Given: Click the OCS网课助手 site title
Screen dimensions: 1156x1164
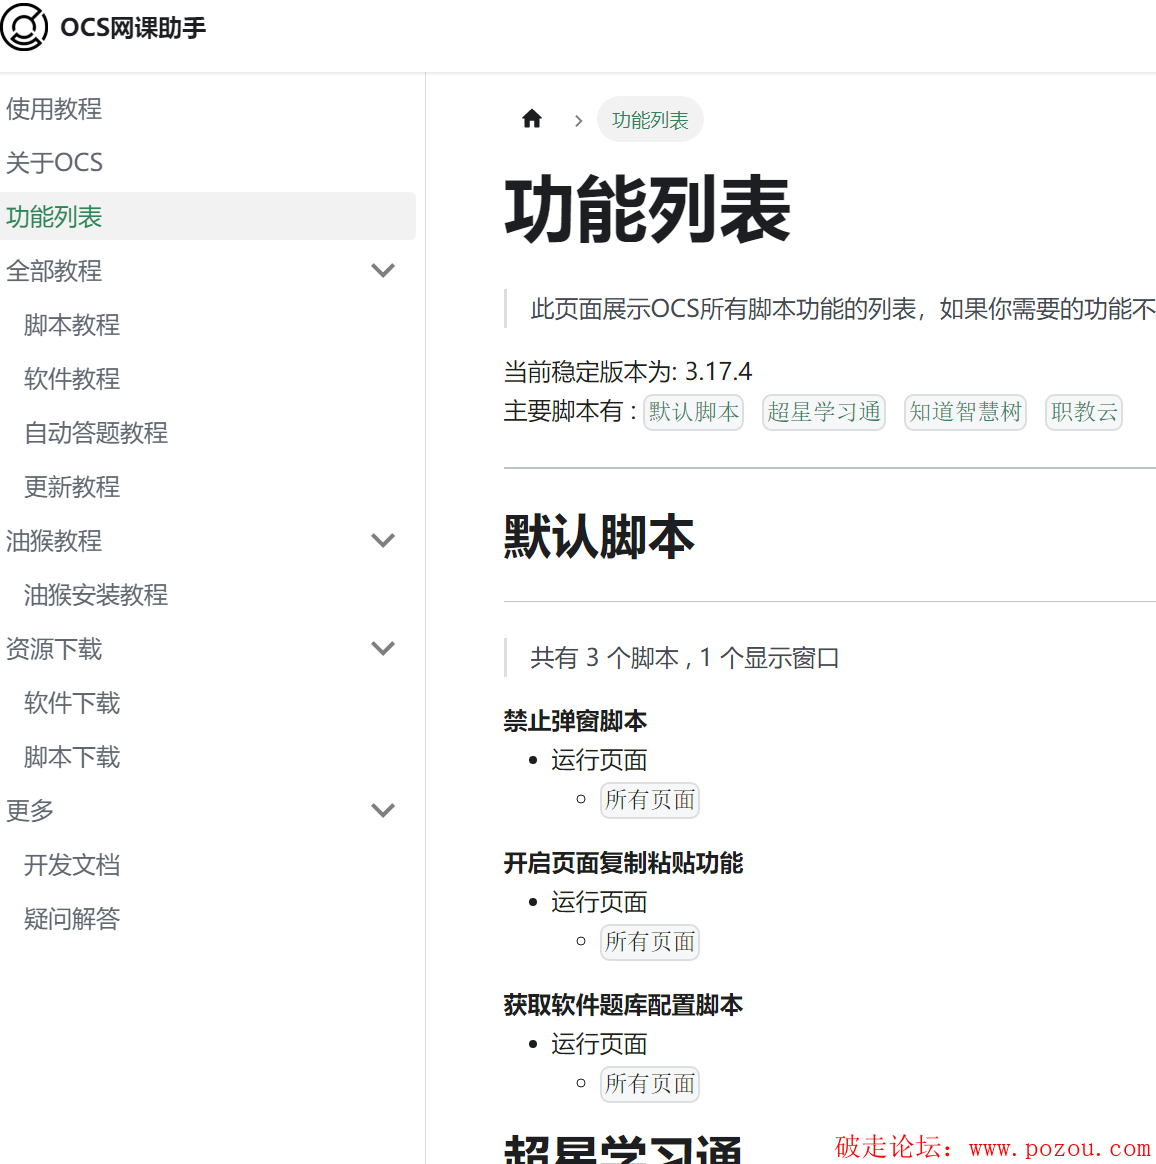Looking at the screenshot, I should point(133,27).
